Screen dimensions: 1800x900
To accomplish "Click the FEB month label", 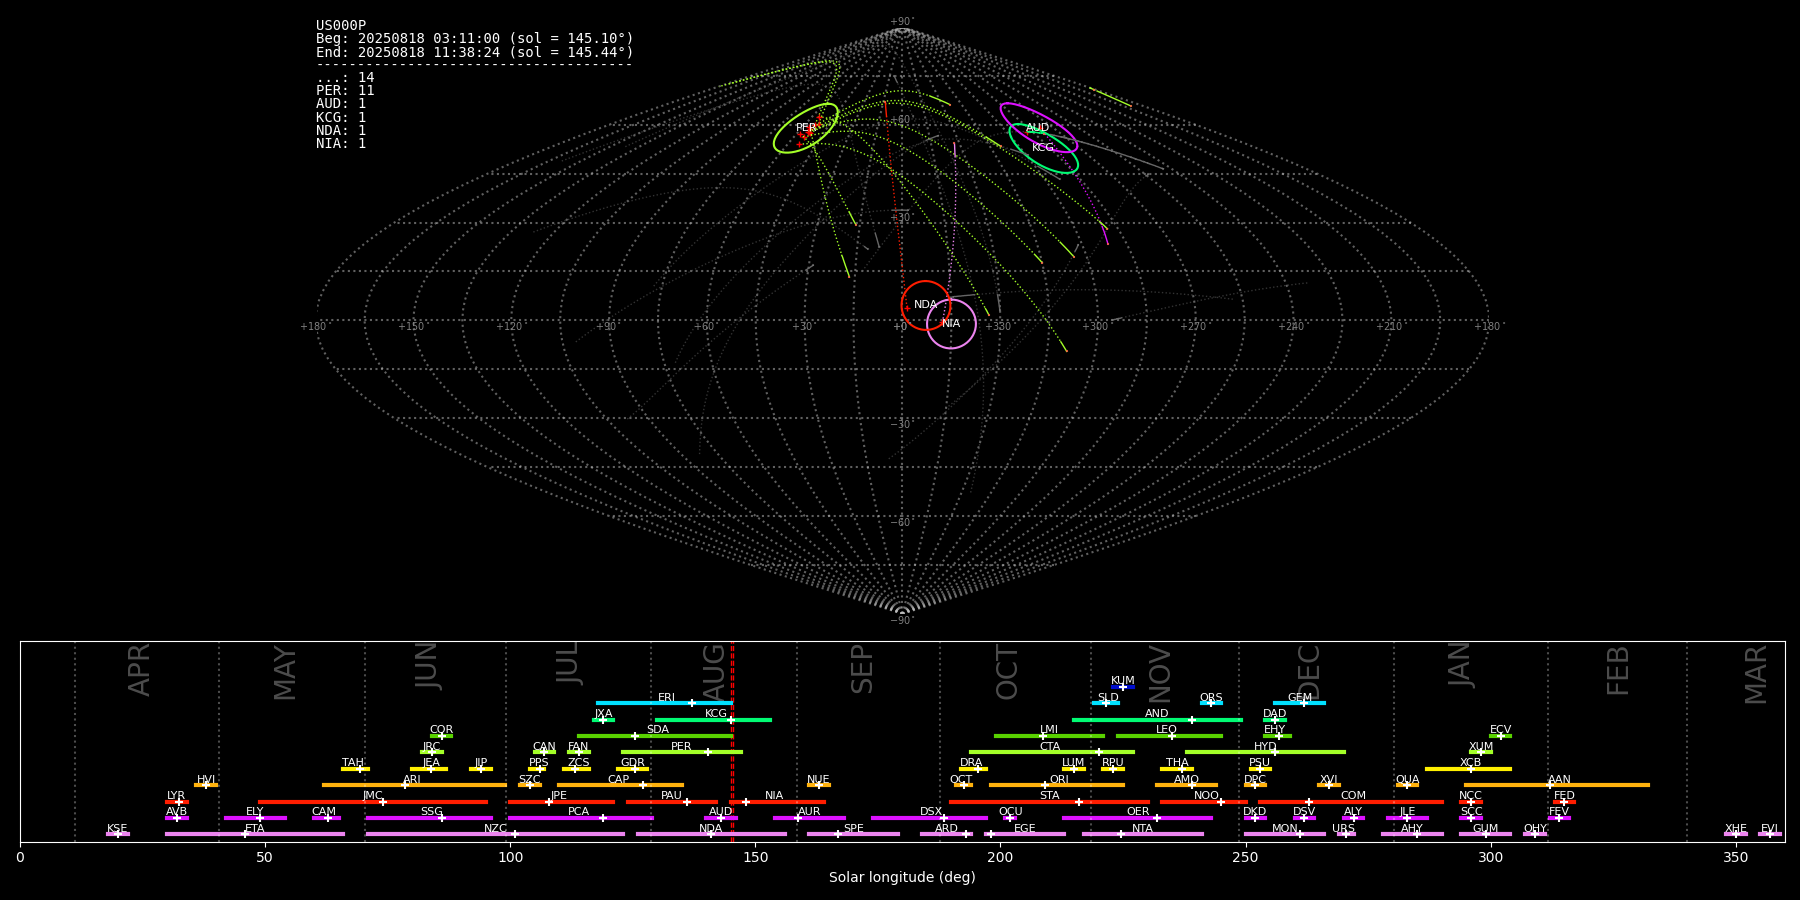I will click(1618, 671).
